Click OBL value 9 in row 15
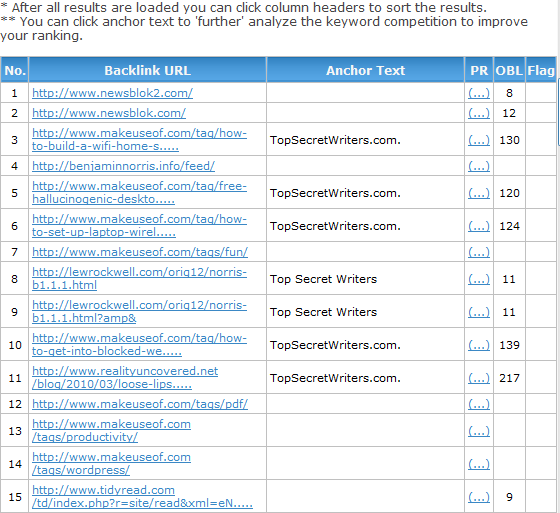 coord(509,497)
